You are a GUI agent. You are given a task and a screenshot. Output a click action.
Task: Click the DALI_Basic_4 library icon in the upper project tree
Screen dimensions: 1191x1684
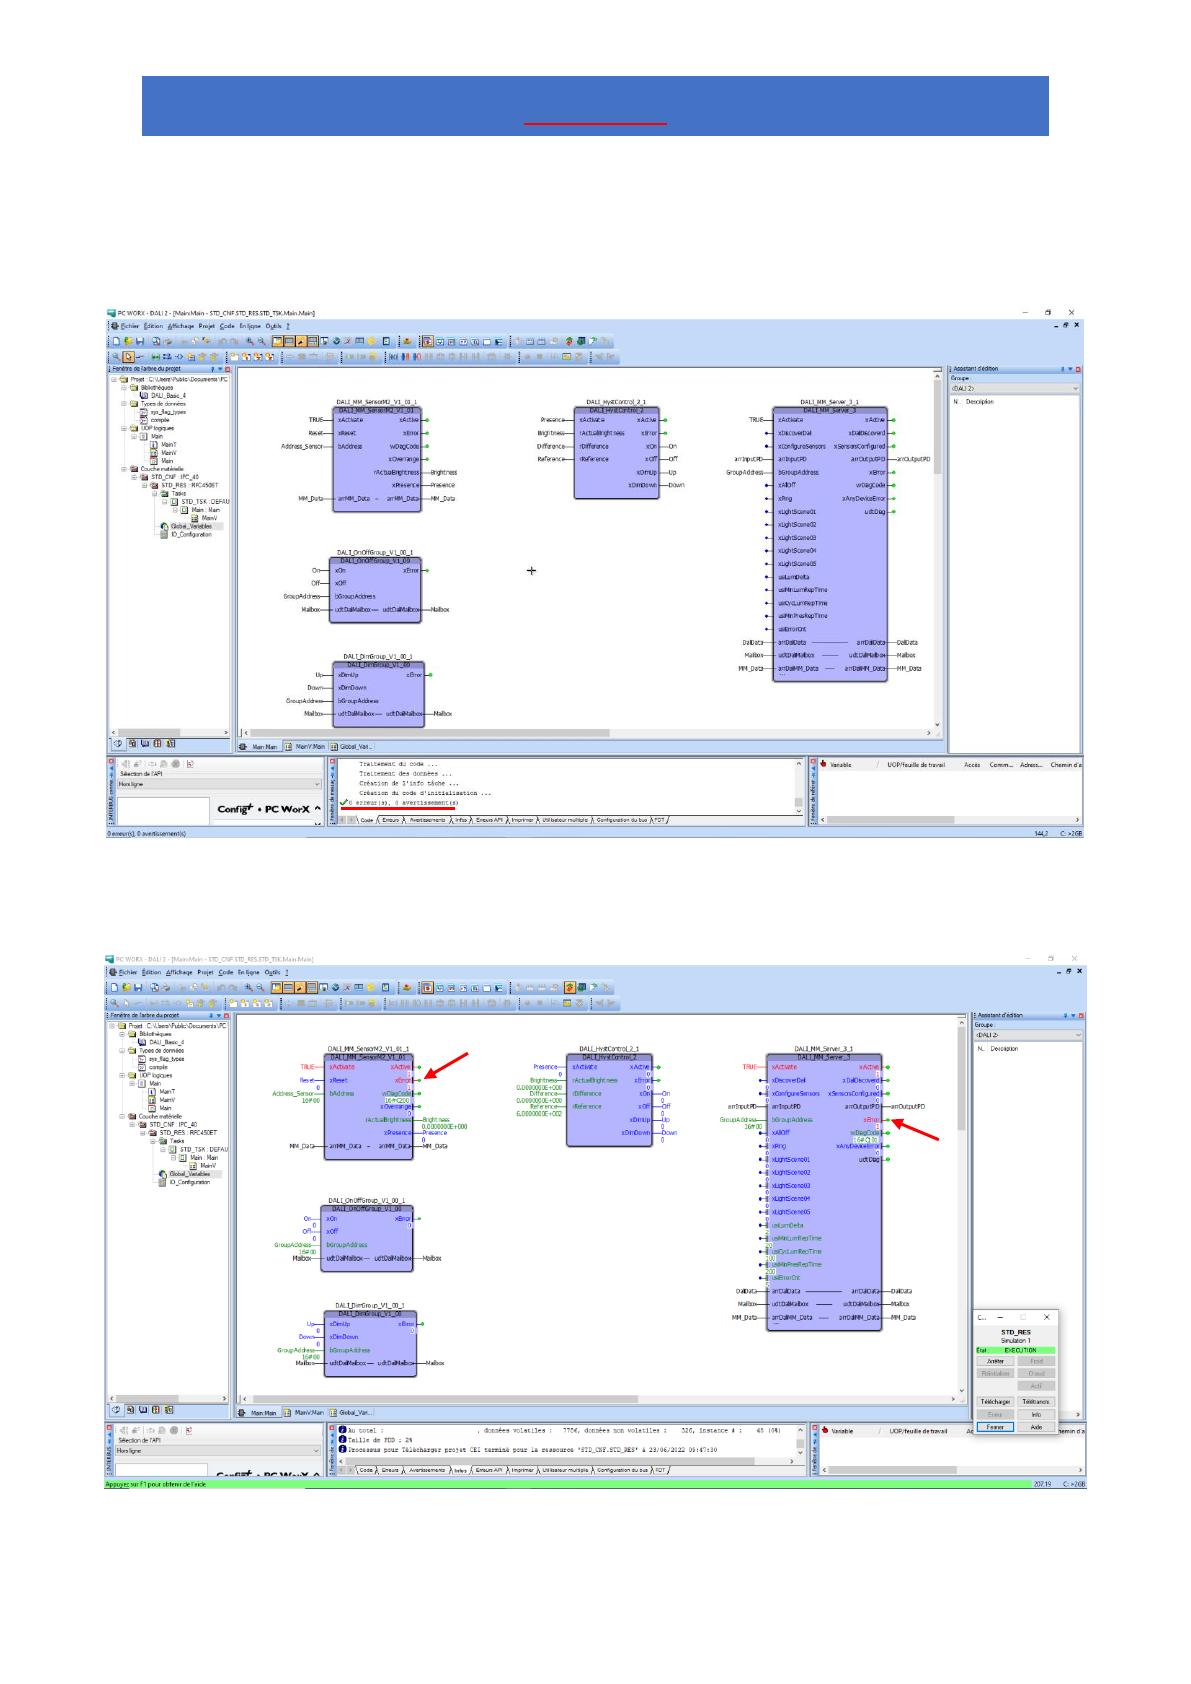click(x=141, y=395)
